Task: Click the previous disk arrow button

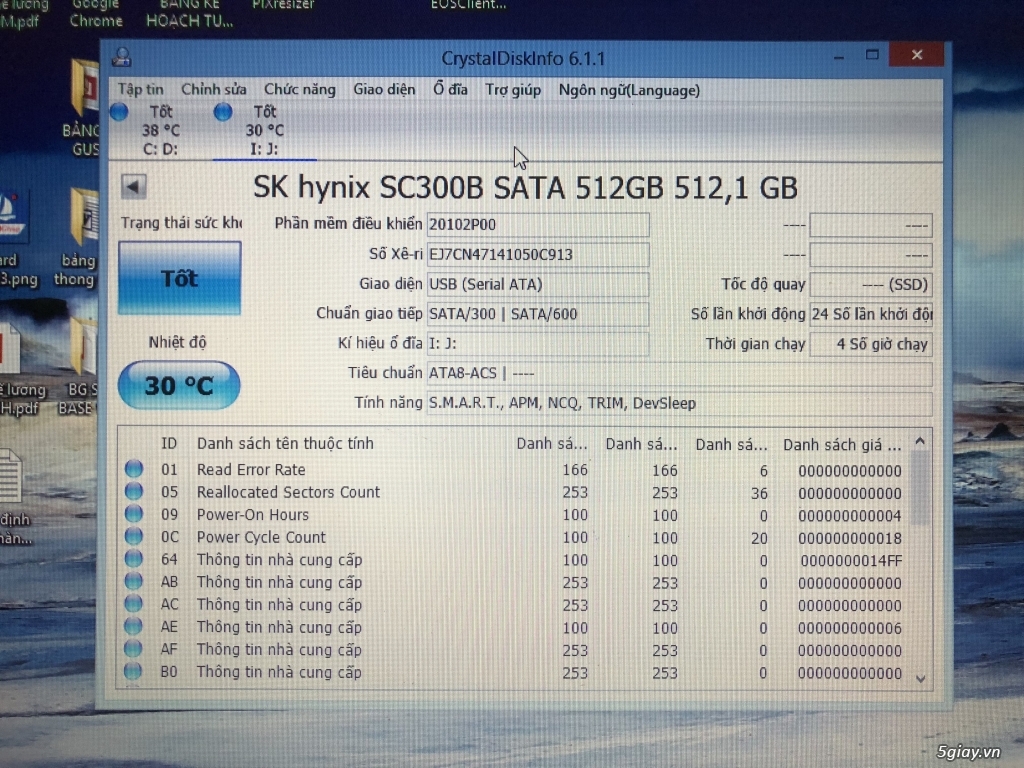Action: 134,187
